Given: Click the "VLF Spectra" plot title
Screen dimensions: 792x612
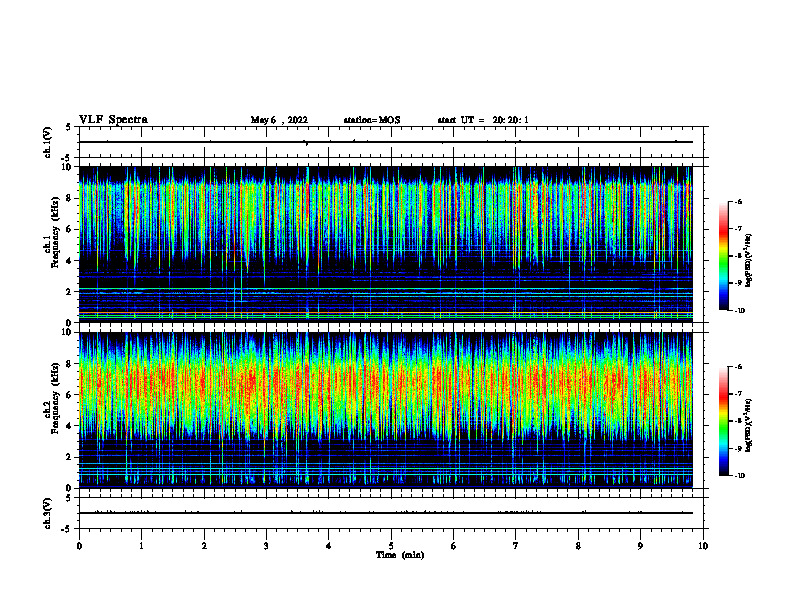Looking at the screenshot, I should pyautogui.click(x=113, y=120).
